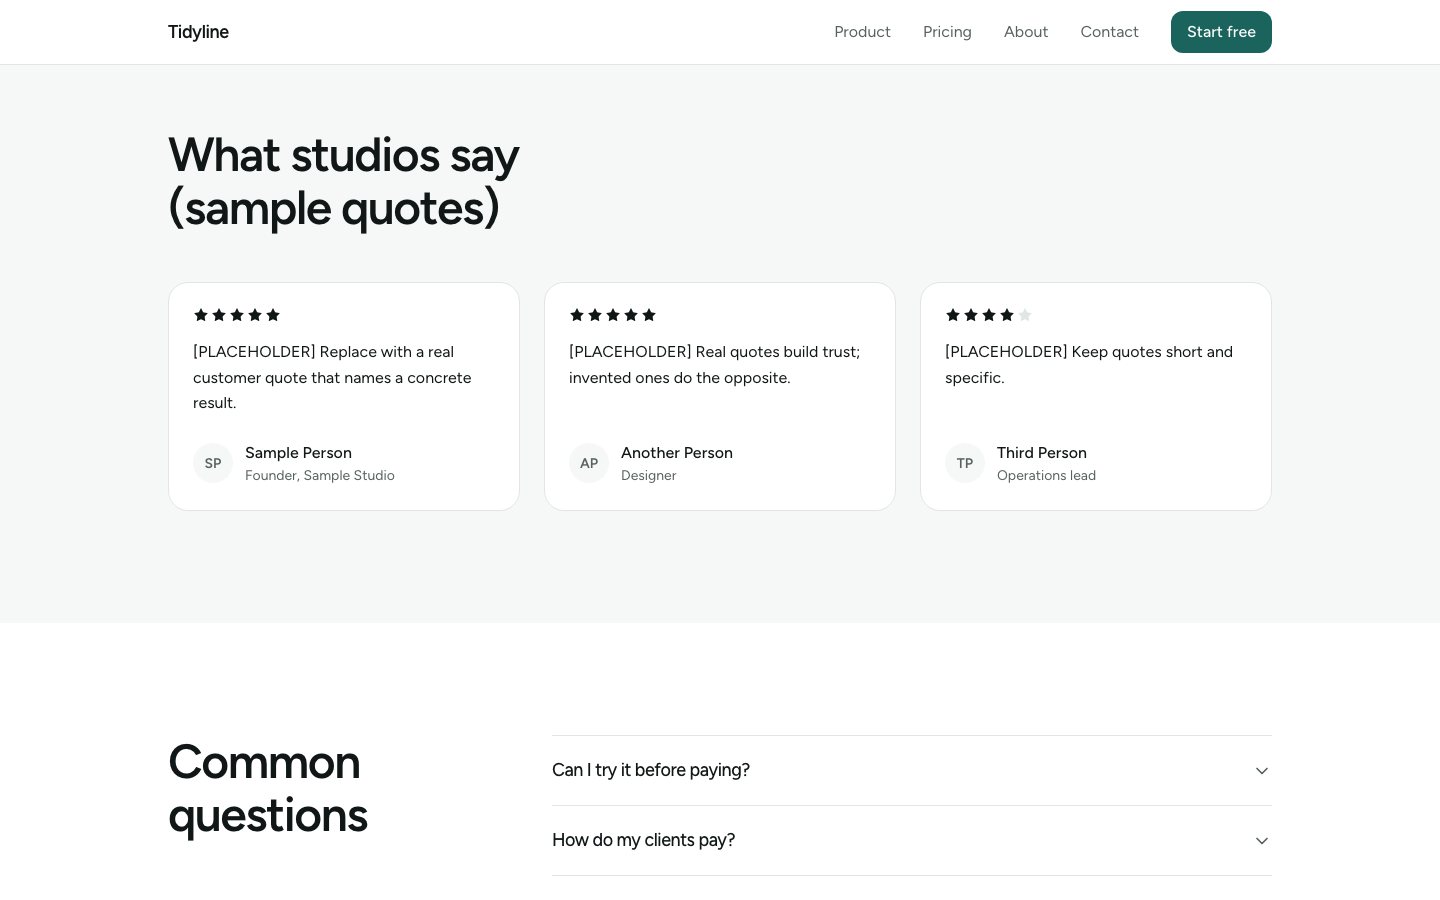Click the "Third Person" name
This screenshot has height=900, width=1440.
pyautogui.click(x=1042, y=453)
